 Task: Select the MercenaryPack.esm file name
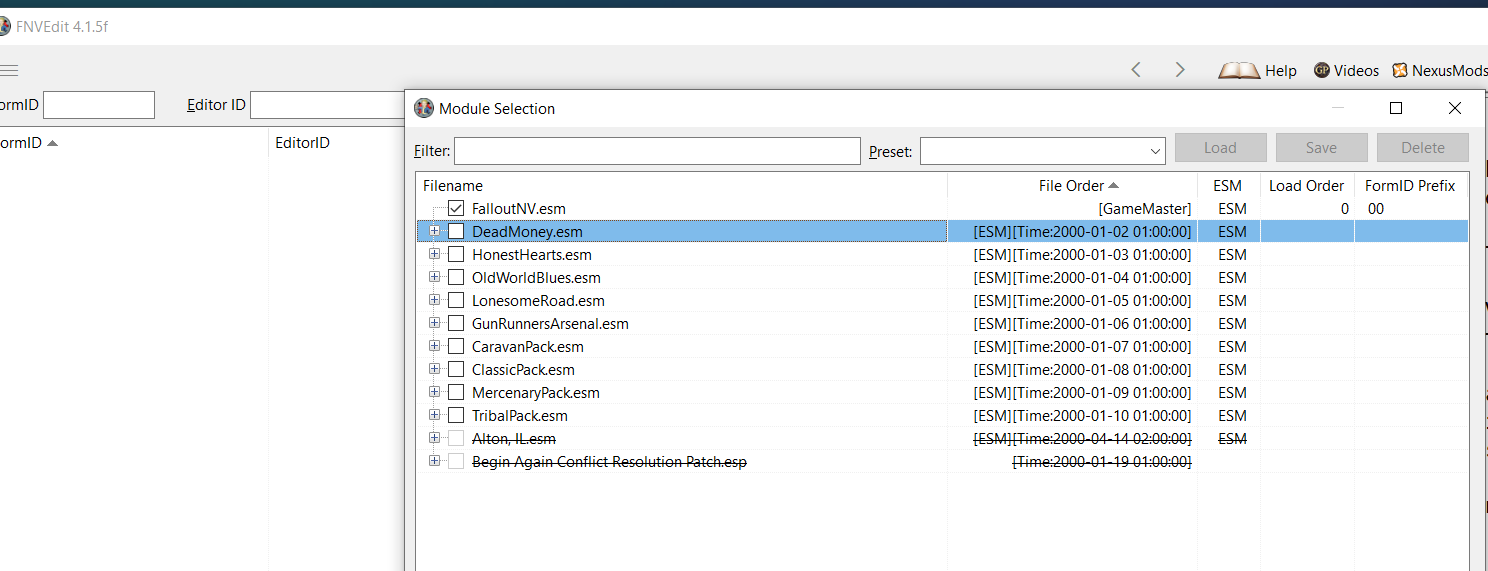536,393
